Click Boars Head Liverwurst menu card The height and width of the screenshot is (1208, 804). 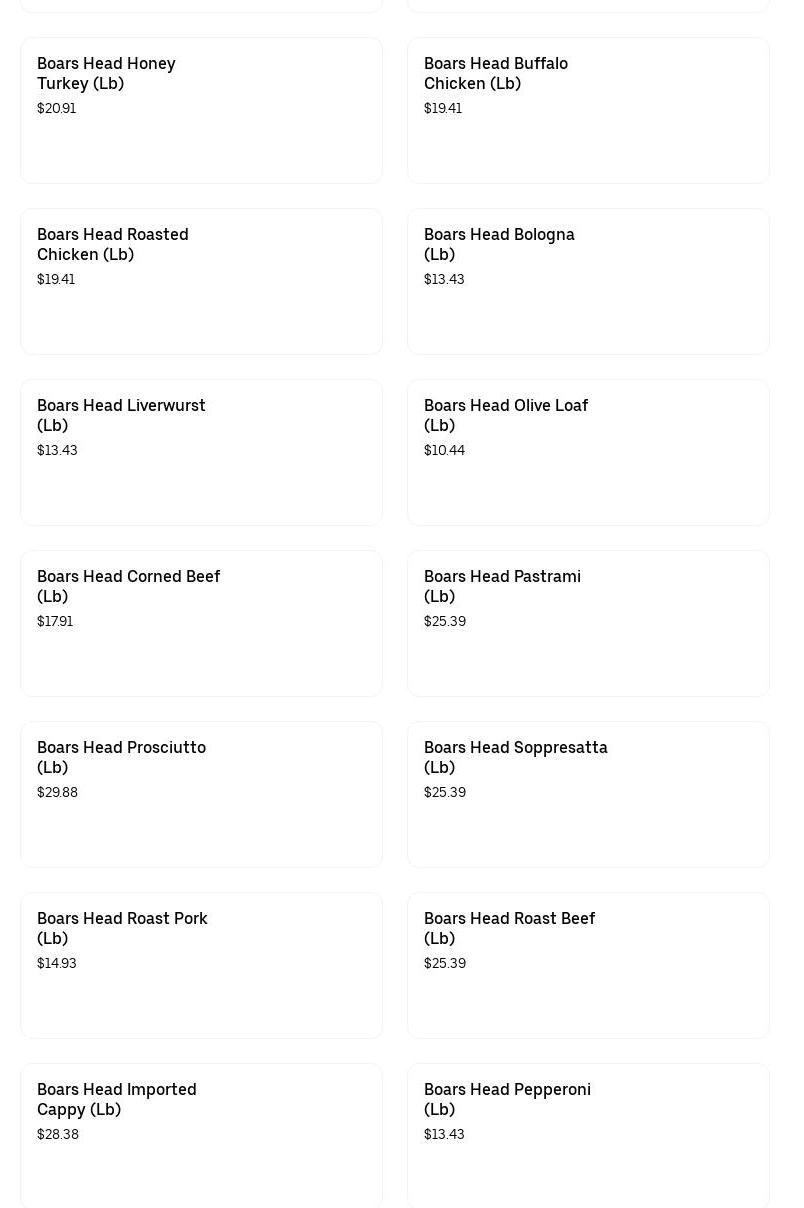point(201,453)
